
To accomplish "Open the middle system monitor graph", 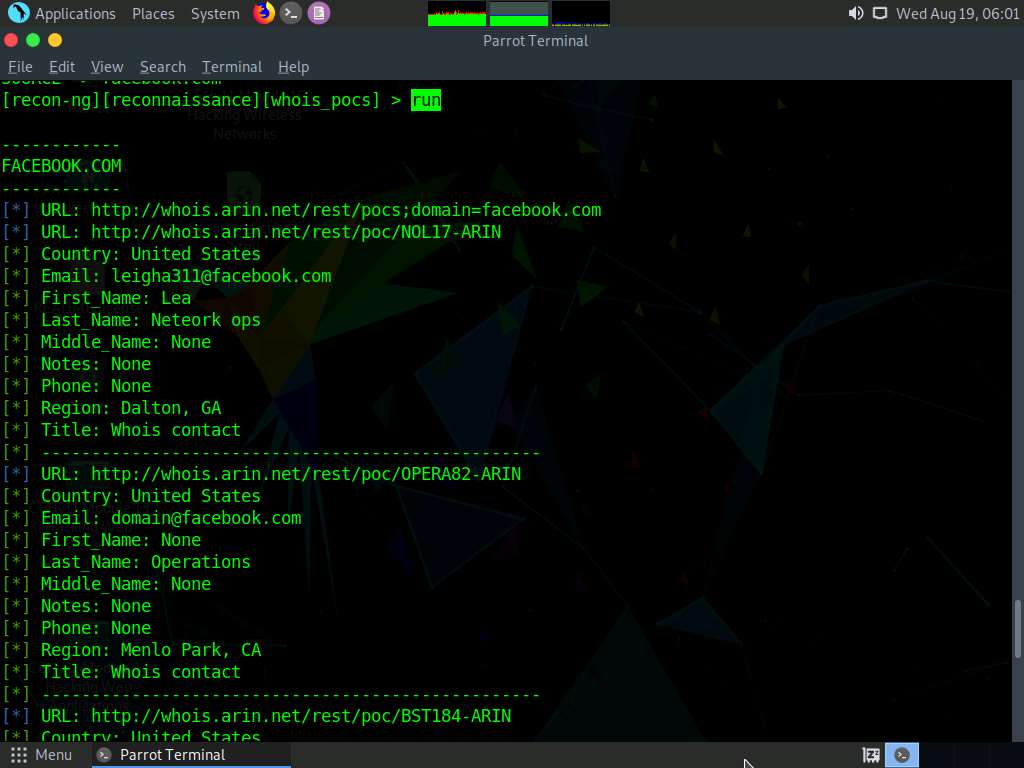I will point(519,14).
